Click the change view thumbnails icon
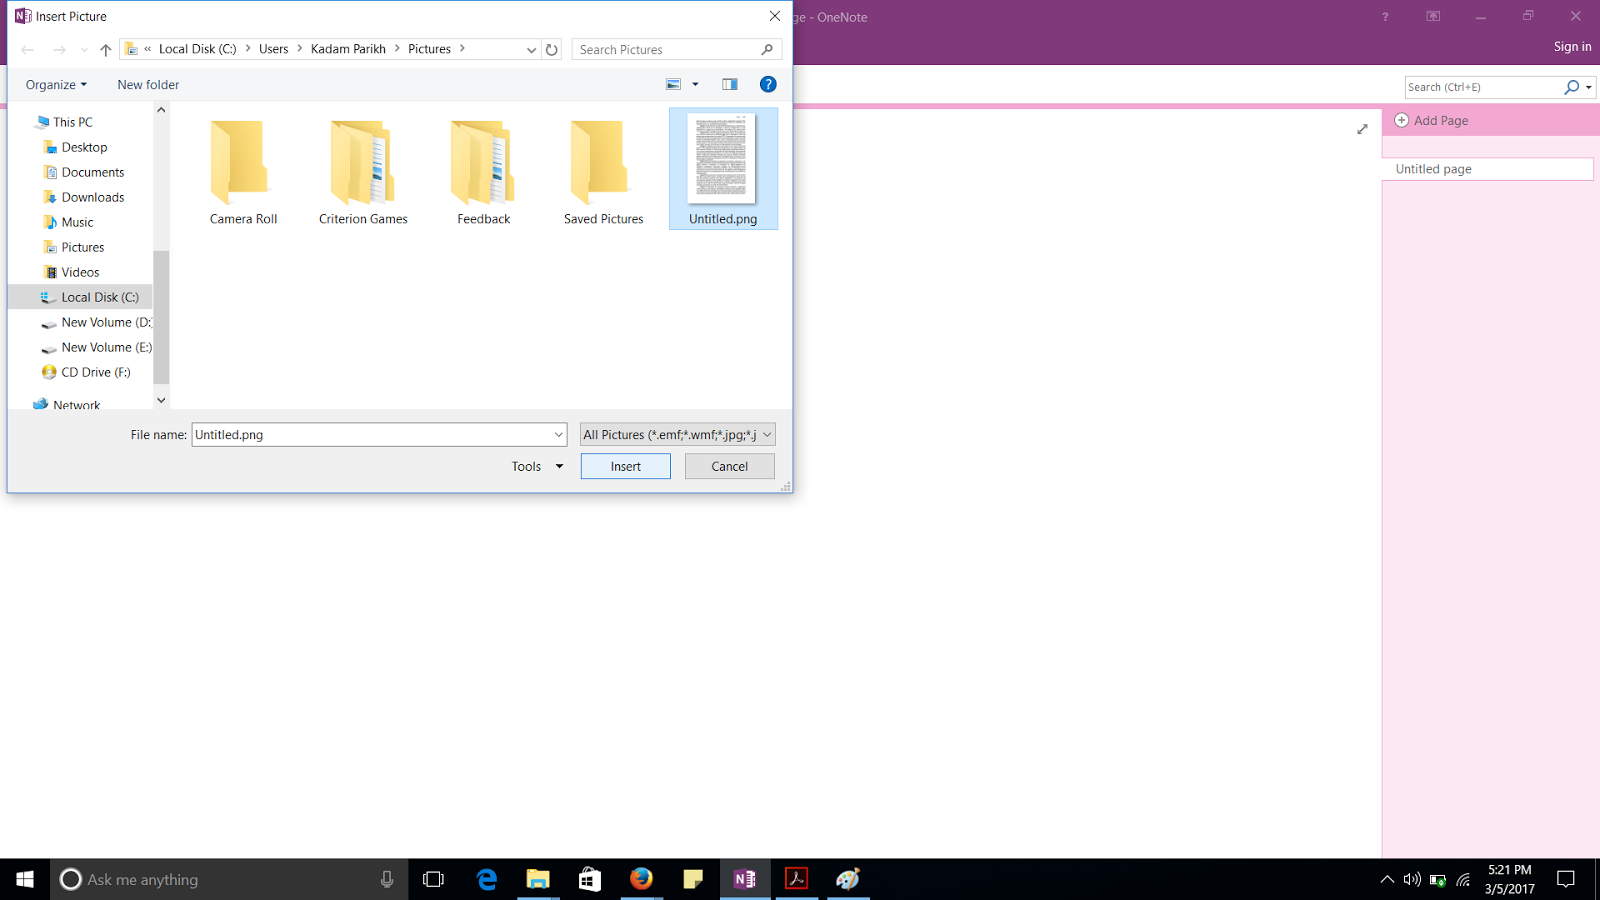Screen dimensions: 1600x900 (x=672, y=84)
